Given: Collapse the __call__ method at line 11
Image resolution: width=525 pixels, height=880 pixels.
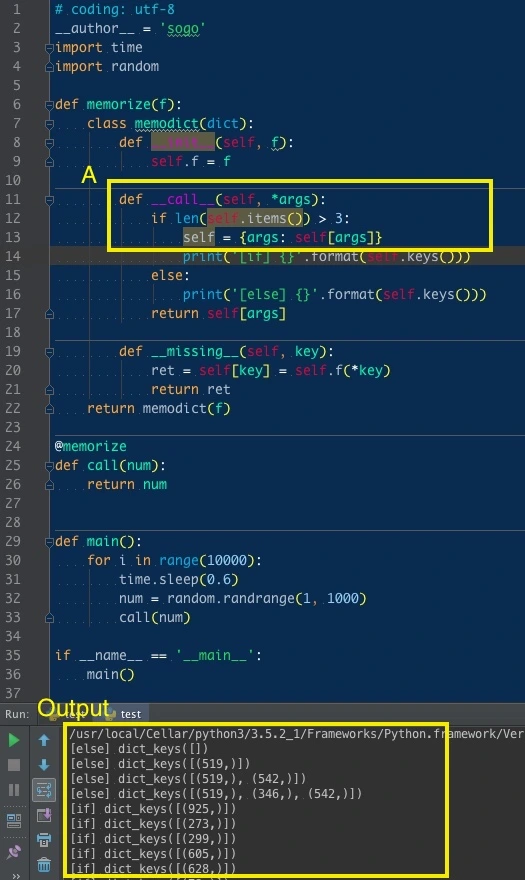Looking at the screenshot, I should tap(49, 200).
